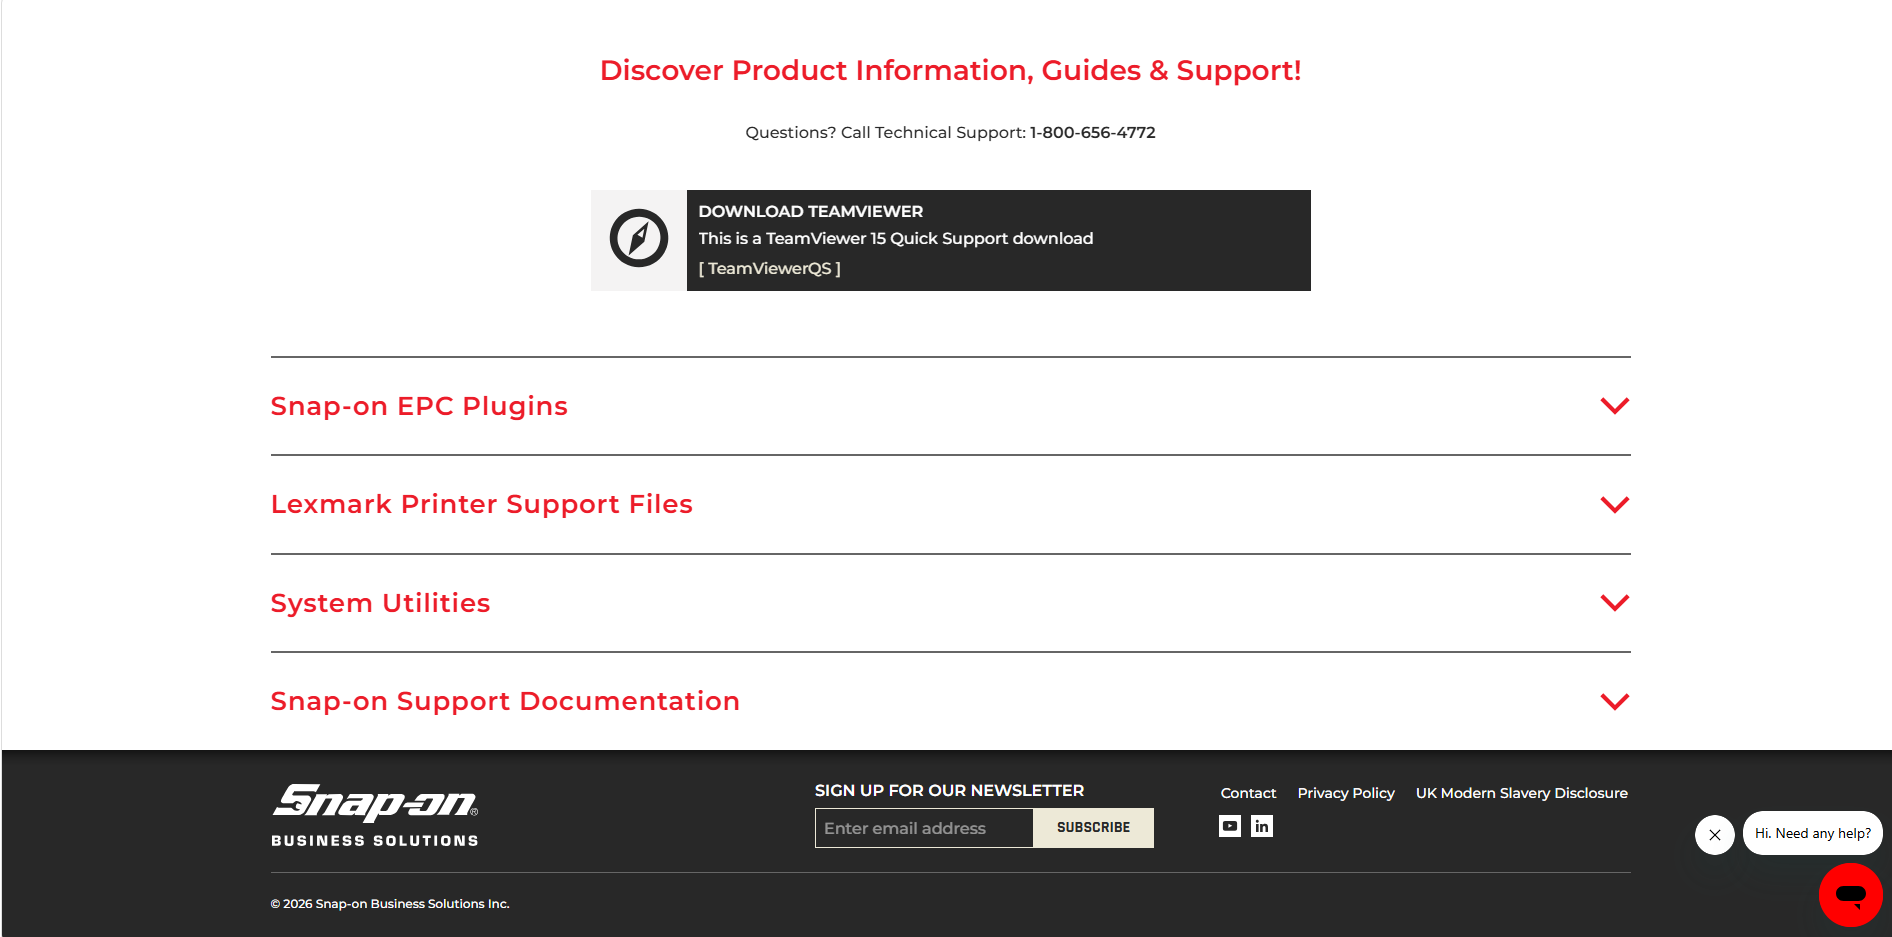This screenshot has width=1892, height=937.
Task: Expand Snap-on Support Documentation chevron
Action: tap(1615, 702)
